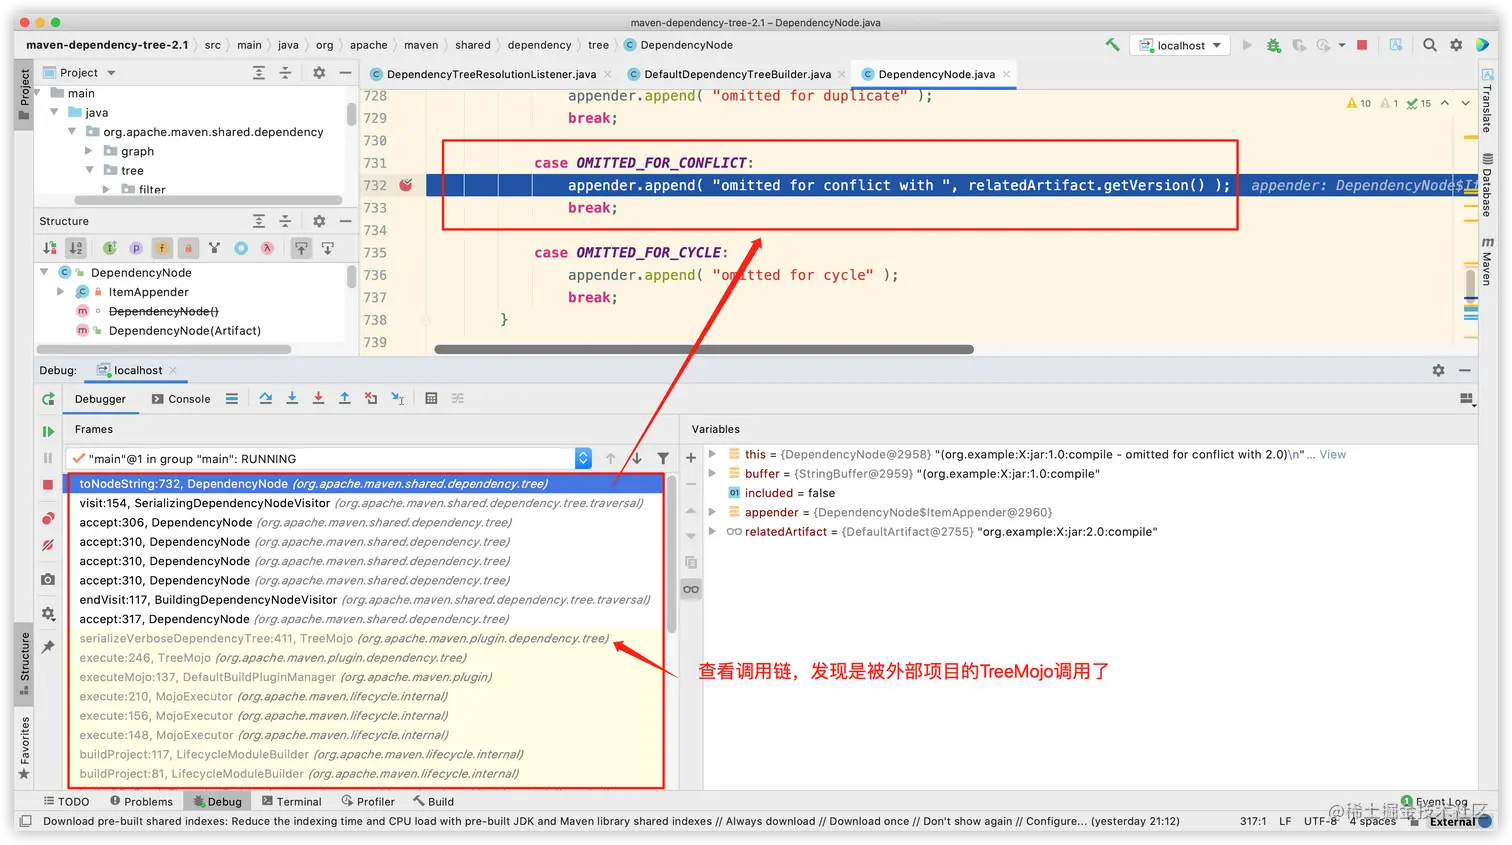1512x845 pixels.
Task: Stop the running process from the top toolbar
Action: tap(1362, 45)
